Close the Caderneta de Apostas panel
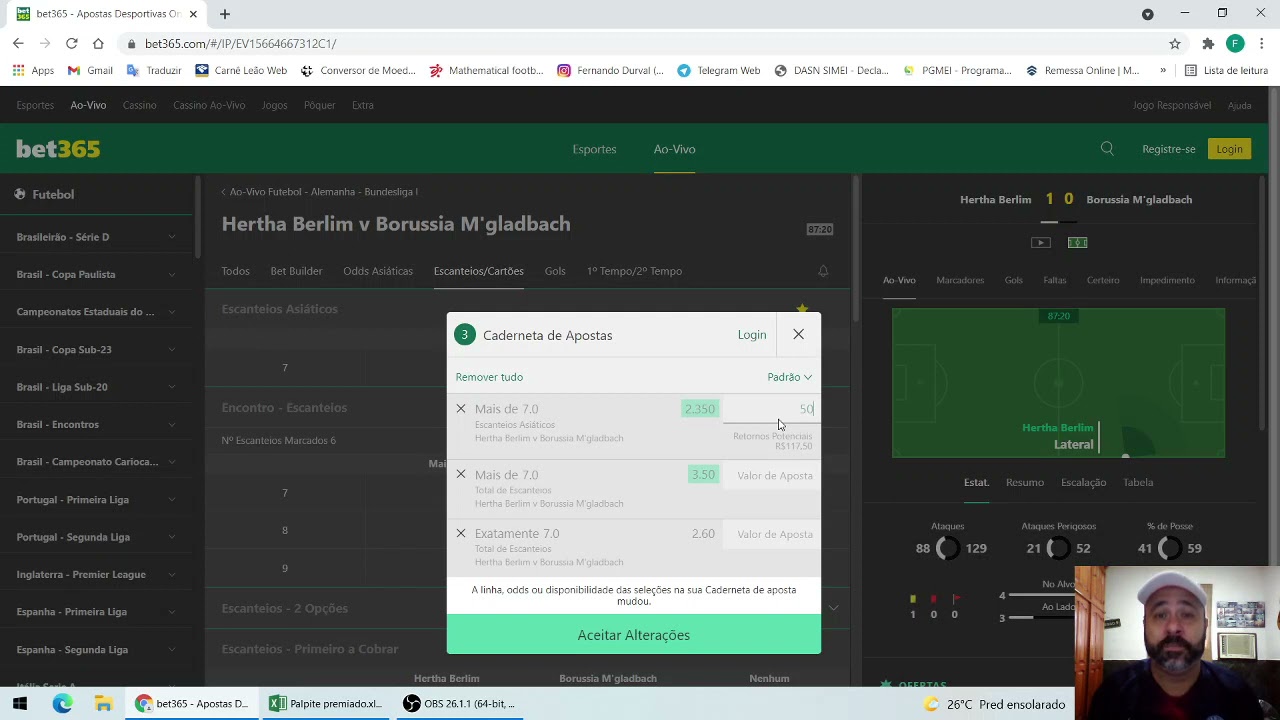1280x720 pixels. point(798,334)
